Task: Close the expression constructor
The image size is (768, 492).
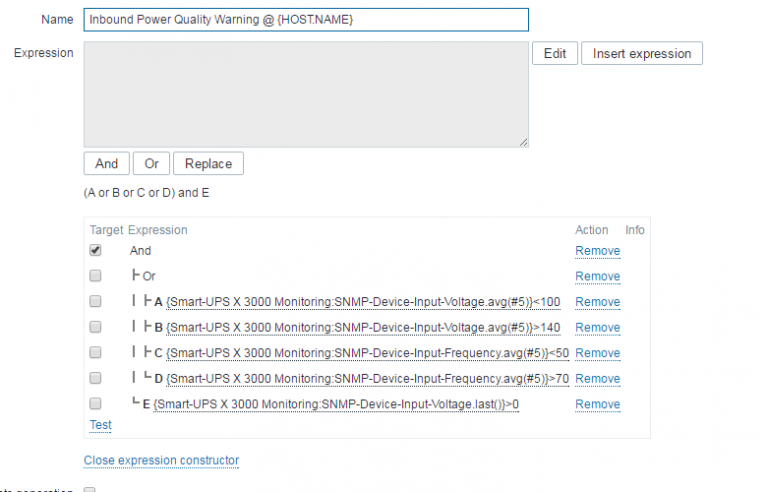Action: 161,461
